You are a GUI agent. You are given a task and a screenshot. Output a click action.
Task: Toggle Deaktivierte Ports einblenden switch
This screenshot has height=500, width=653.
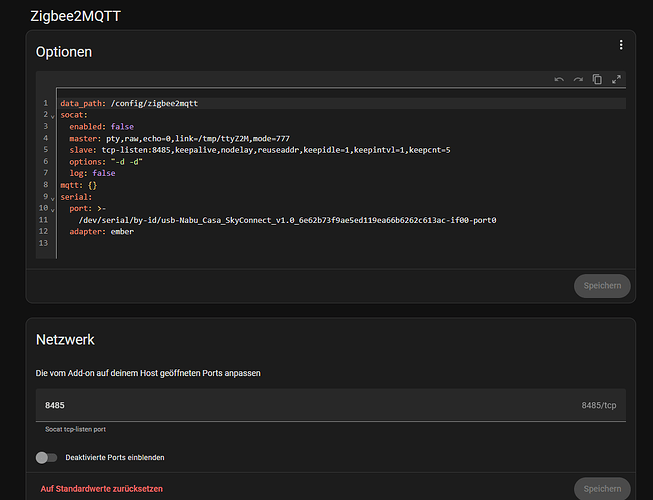click(46, 457)
